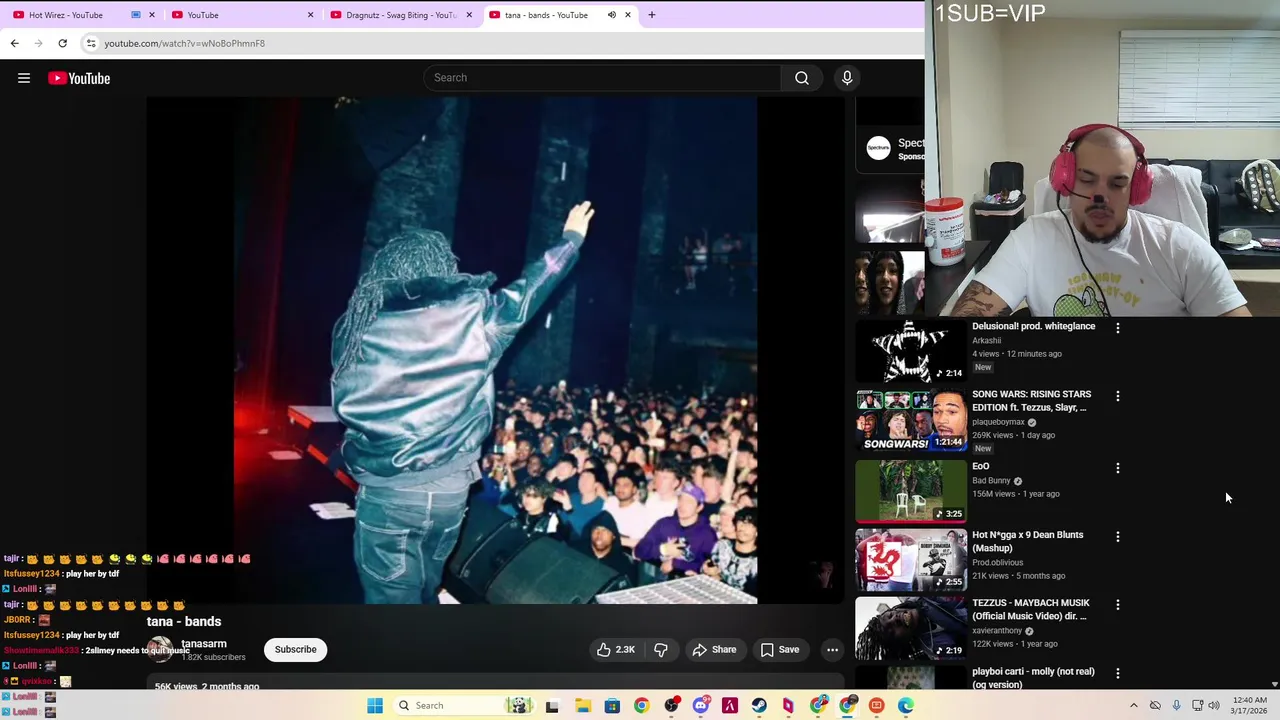Open the Windows Start menu
This screenshot has width=1280, height=720.
375,706
